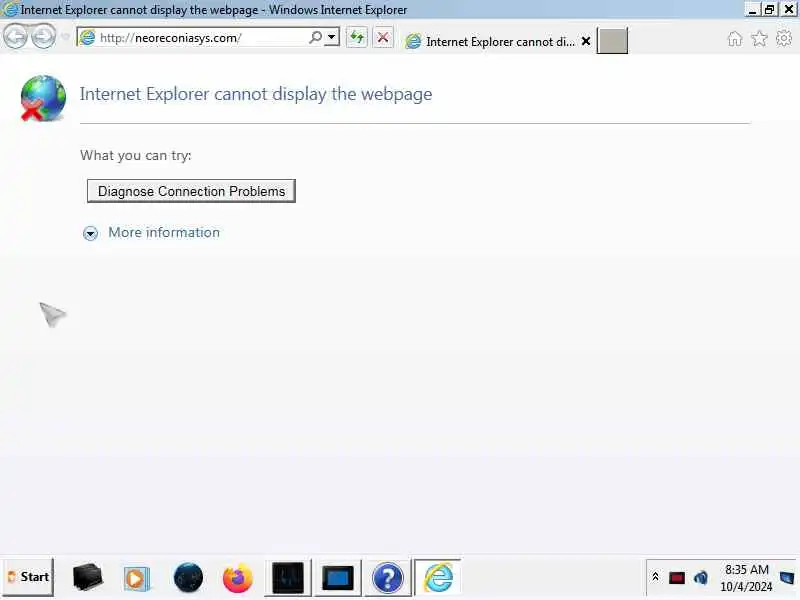Expand the More information arrow
800x600 pixels.
click(x=90, y=233)
